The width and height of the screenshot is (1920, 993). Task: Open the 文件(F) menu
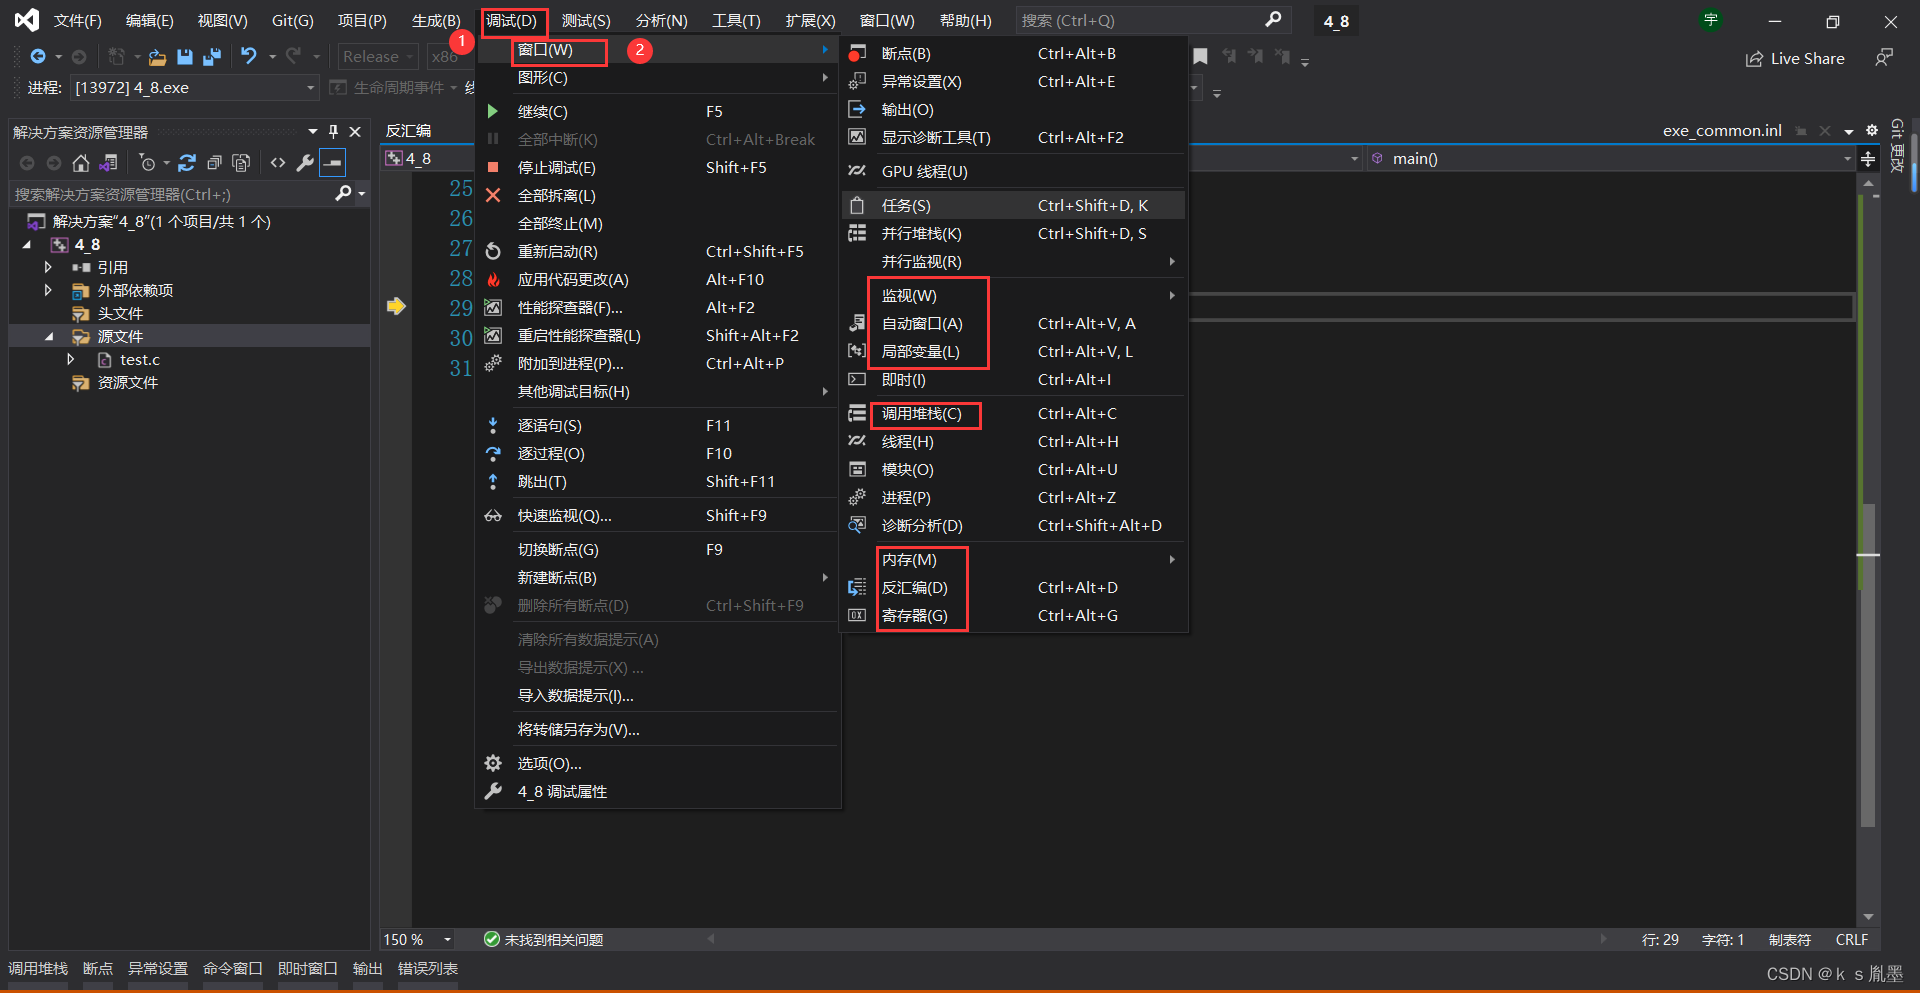[78, 21]
